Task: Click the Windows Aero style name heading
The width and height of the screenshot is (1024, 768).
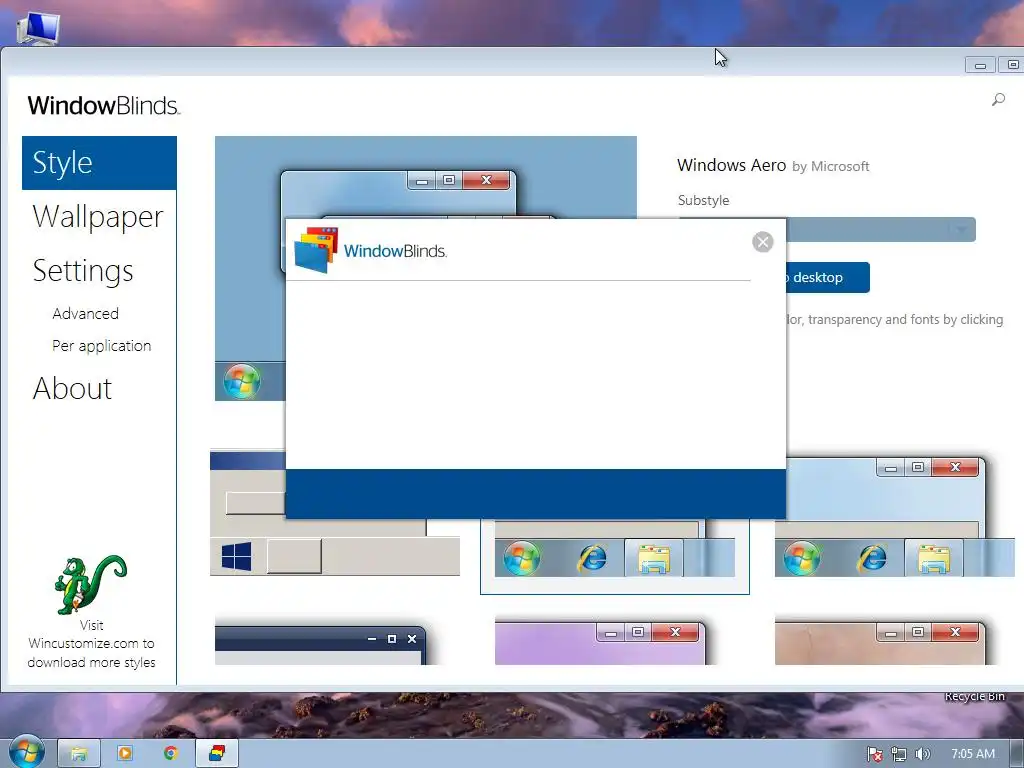Action: (x=731, y=165)
